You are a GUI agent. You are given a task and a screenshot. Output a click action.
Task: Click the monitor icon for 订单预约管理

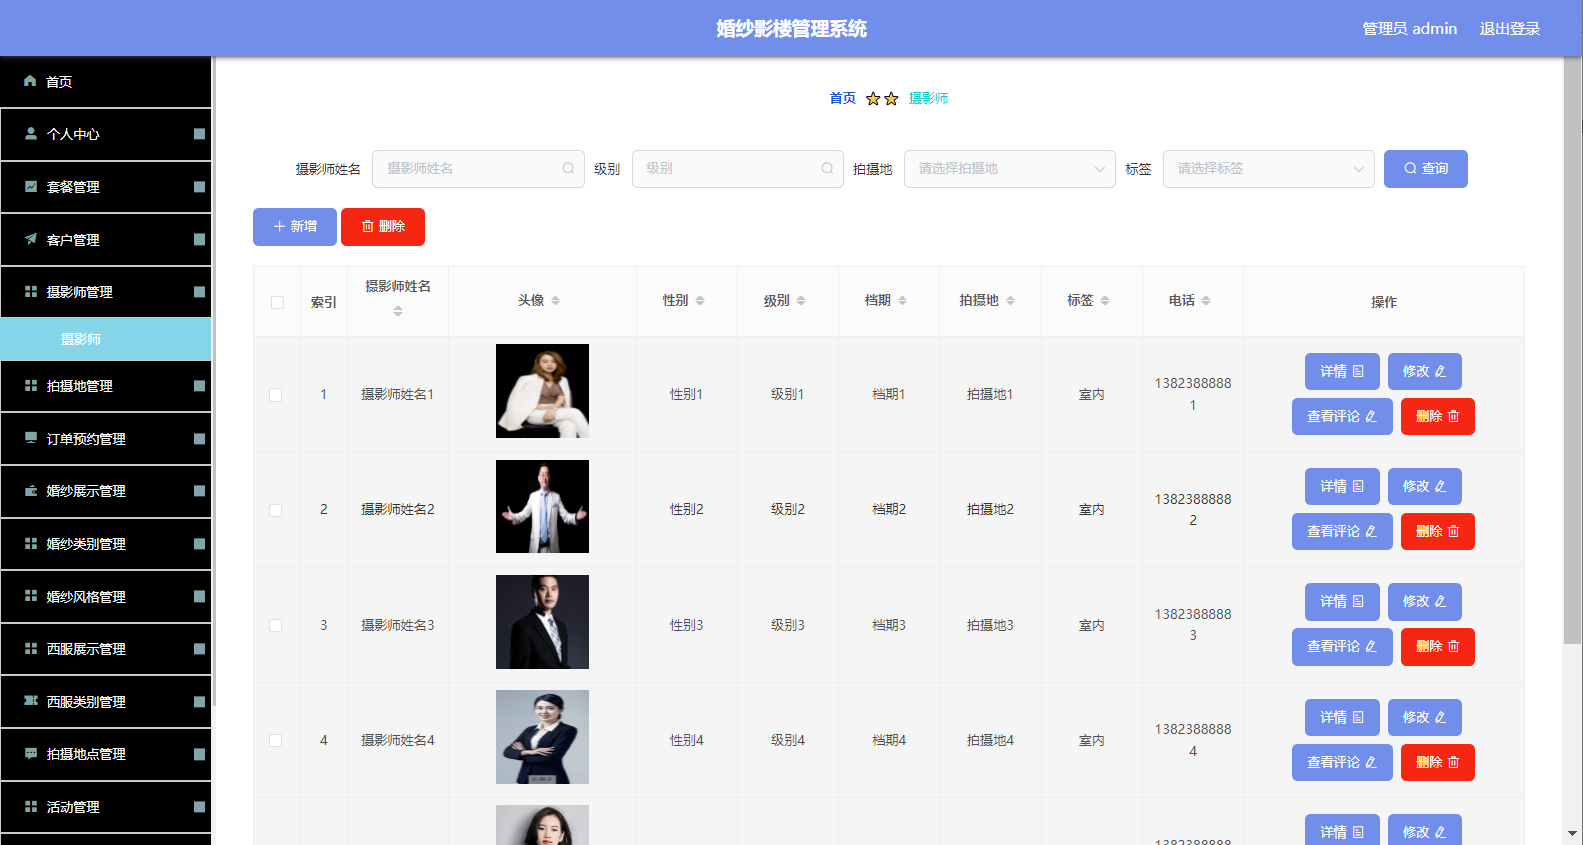tap(31, 438)
